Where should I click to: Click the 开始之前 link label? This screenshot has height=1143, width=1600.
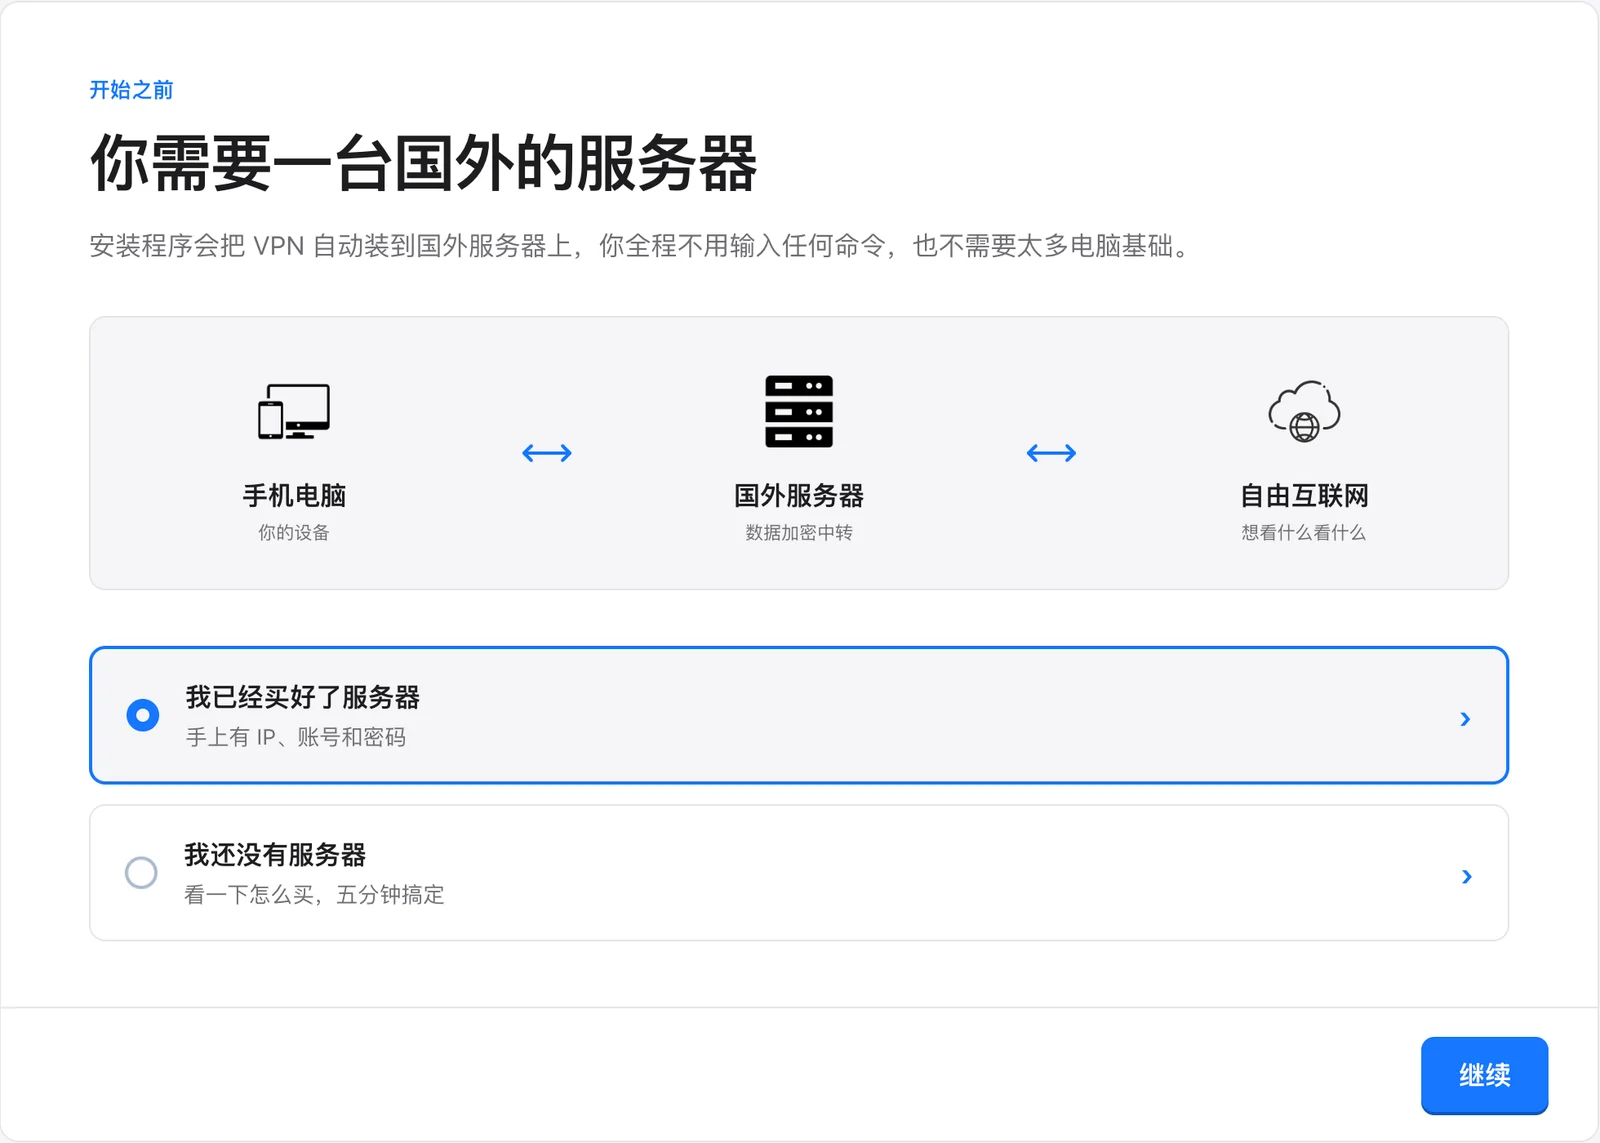click(x=131, y=90)
